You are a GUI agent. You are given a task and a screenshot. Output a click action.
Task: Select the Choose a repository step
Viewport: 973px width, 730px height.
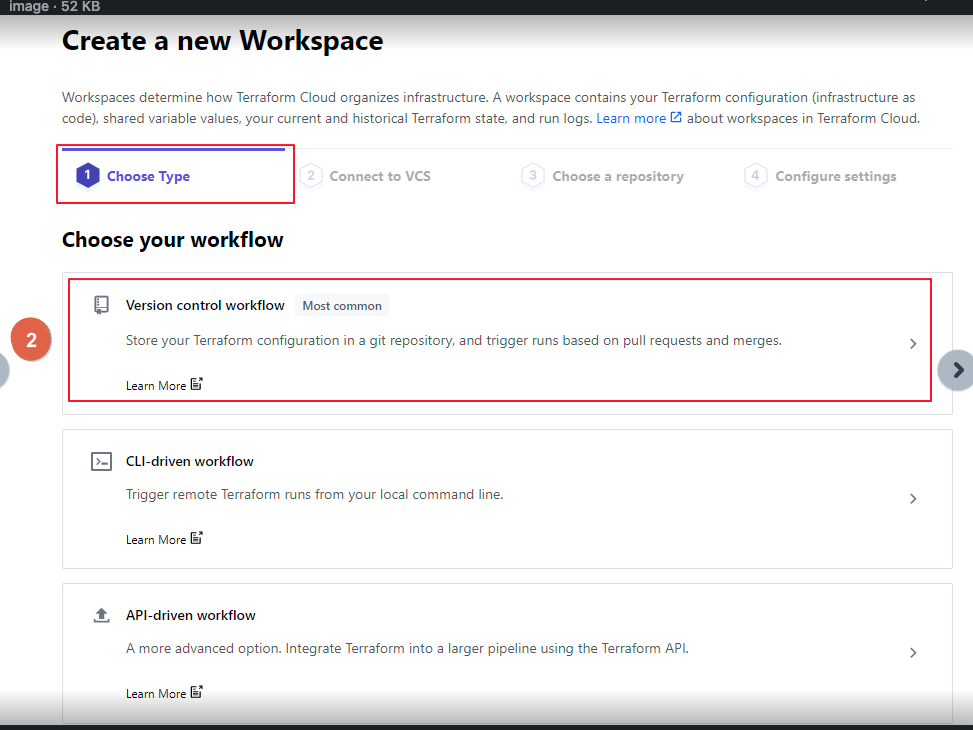pos(603,176)
